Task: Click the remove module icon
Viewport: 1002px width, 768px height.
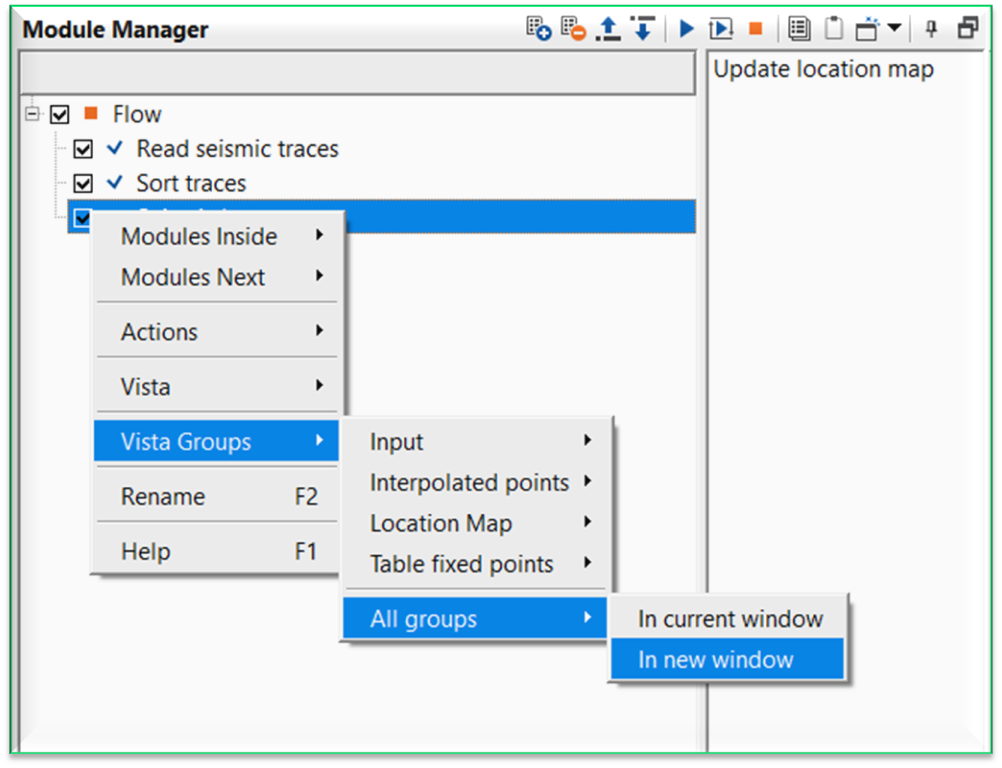Action: (573, 29)
